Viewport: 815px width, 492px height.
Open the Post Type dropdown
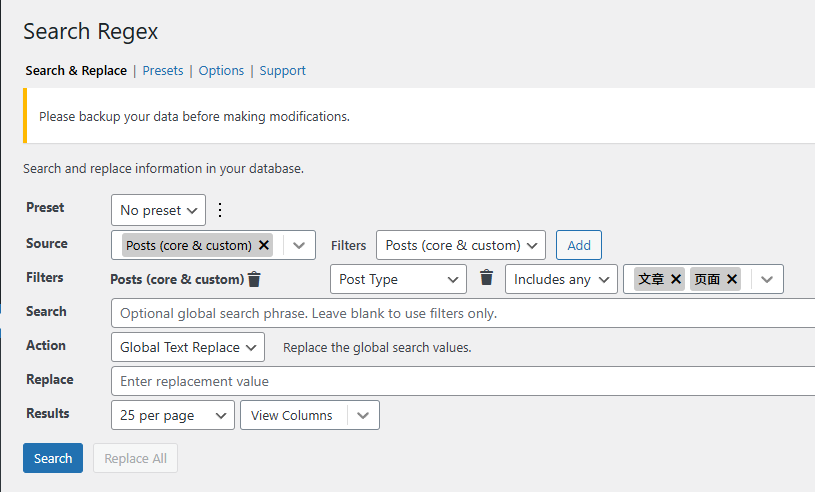[398, 280]
